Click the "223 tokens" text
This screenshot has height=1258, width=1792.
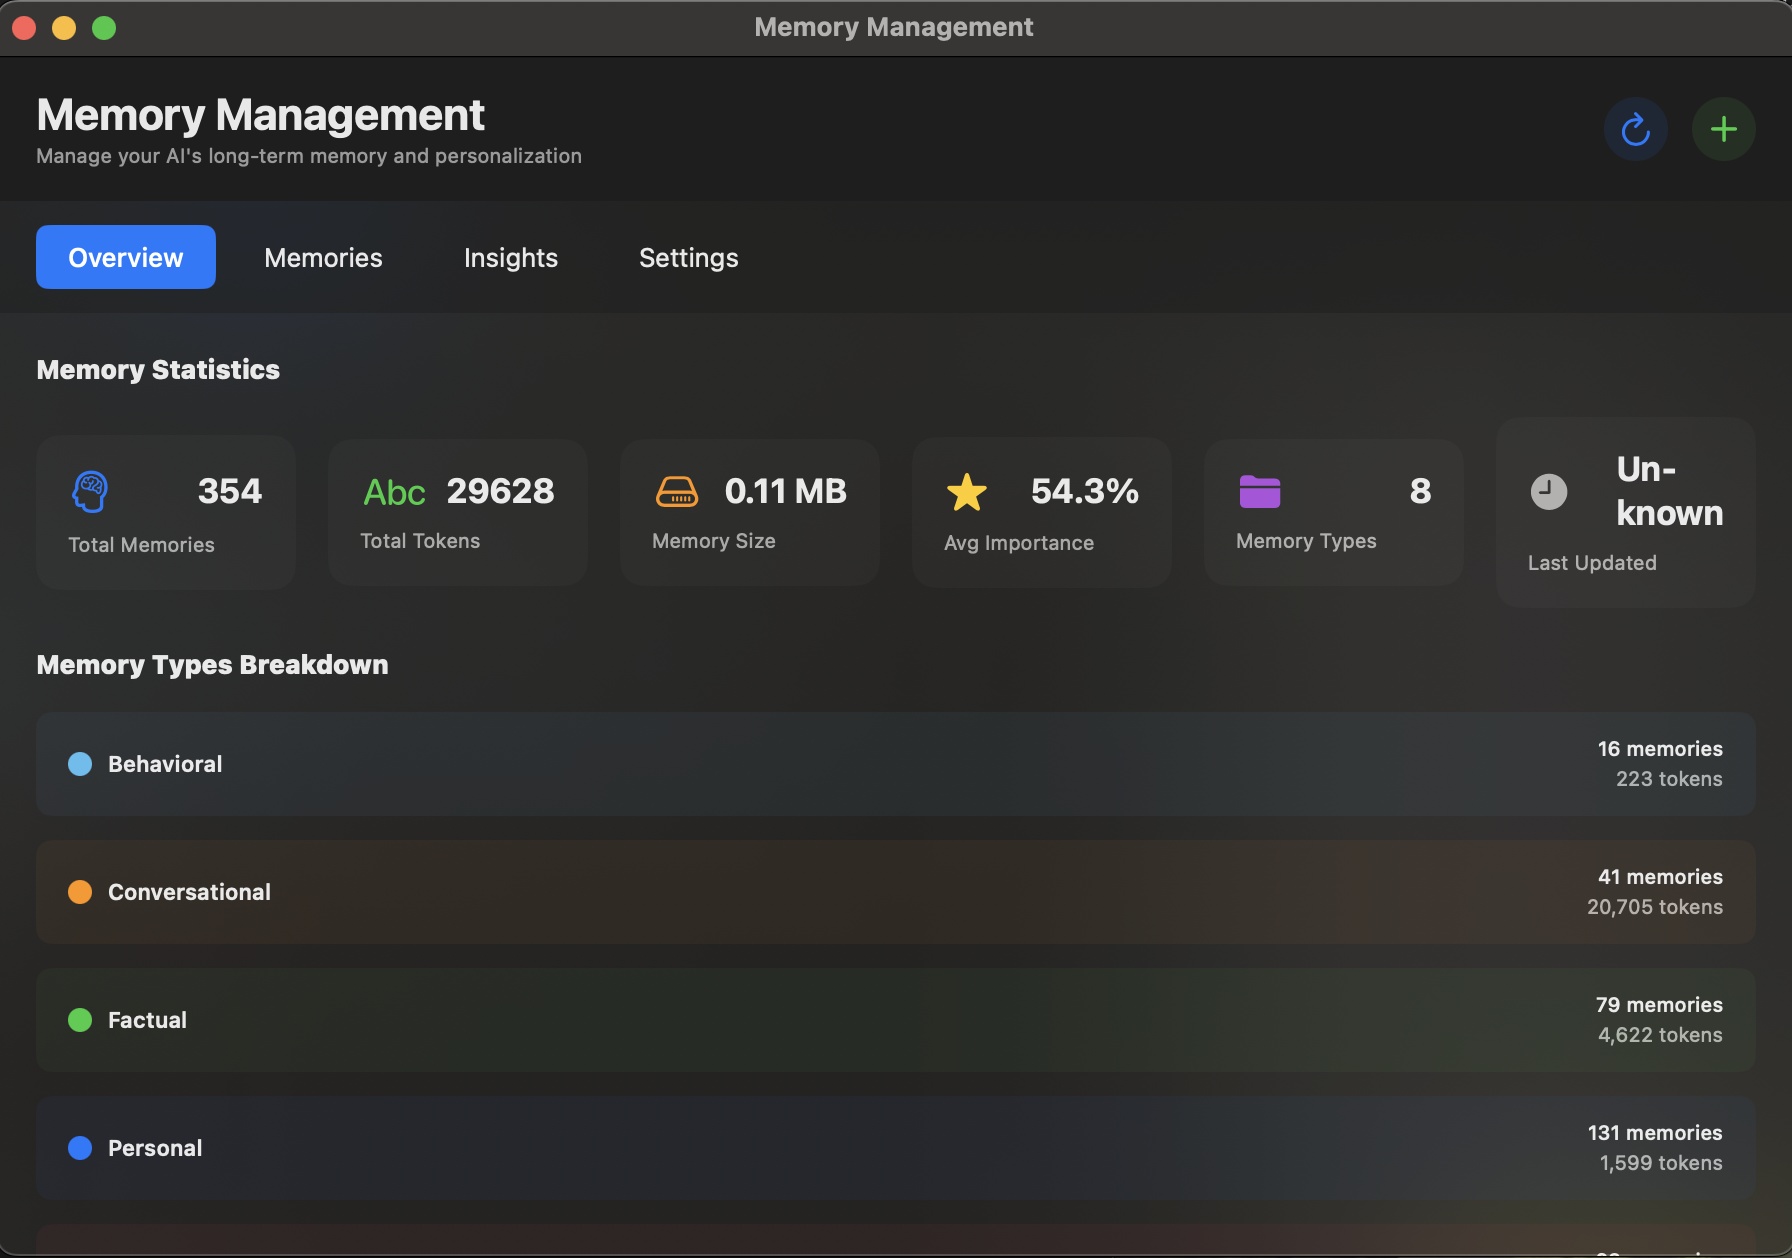[1669, 779]
